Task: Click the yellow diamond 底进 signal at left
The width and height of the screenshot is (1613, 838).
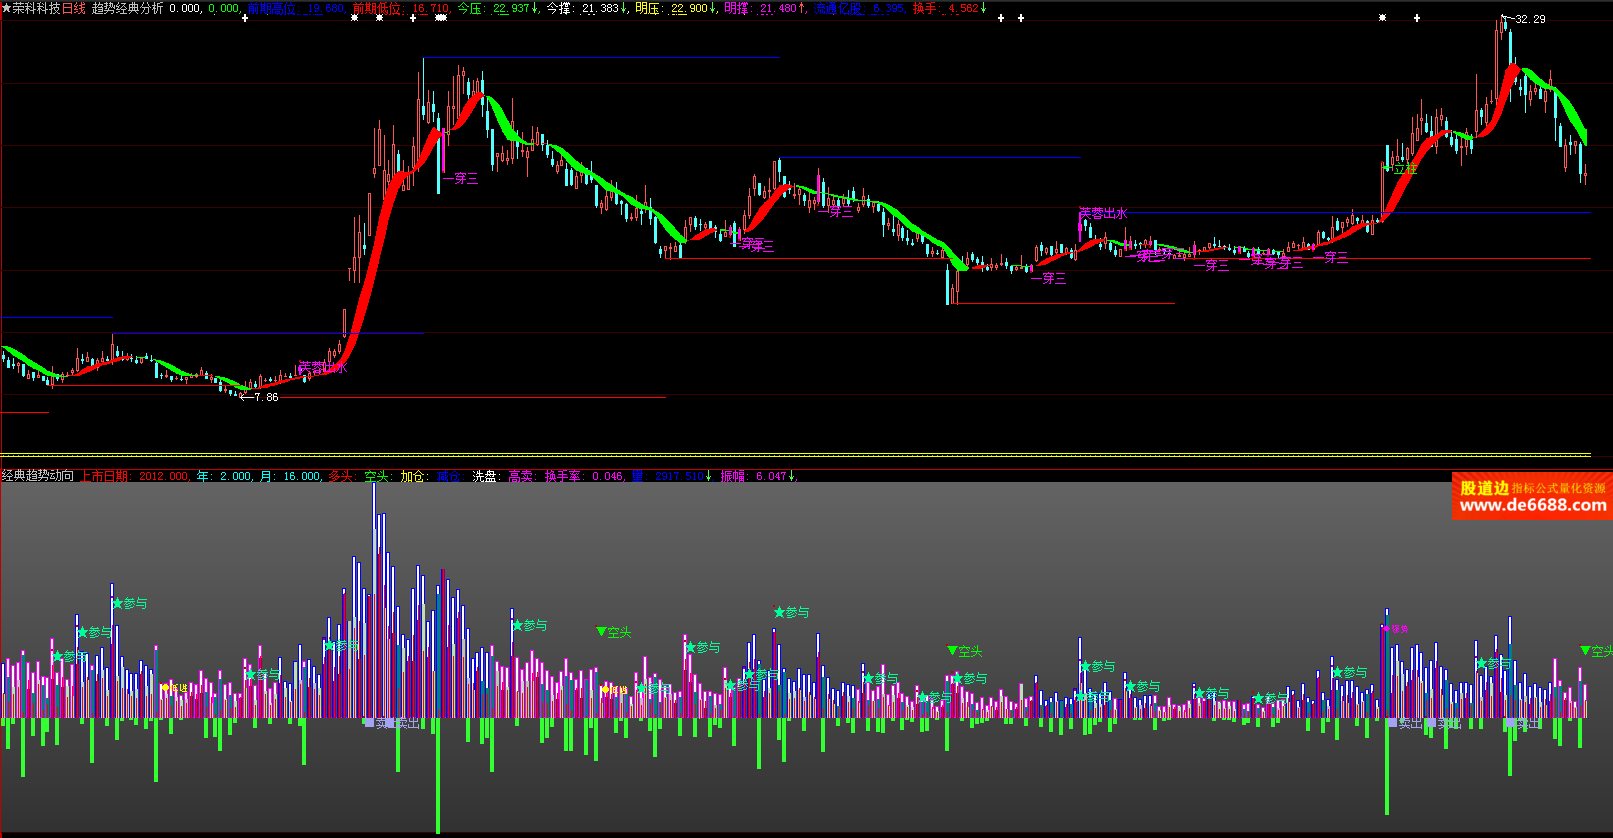Action: click(165, 688)
